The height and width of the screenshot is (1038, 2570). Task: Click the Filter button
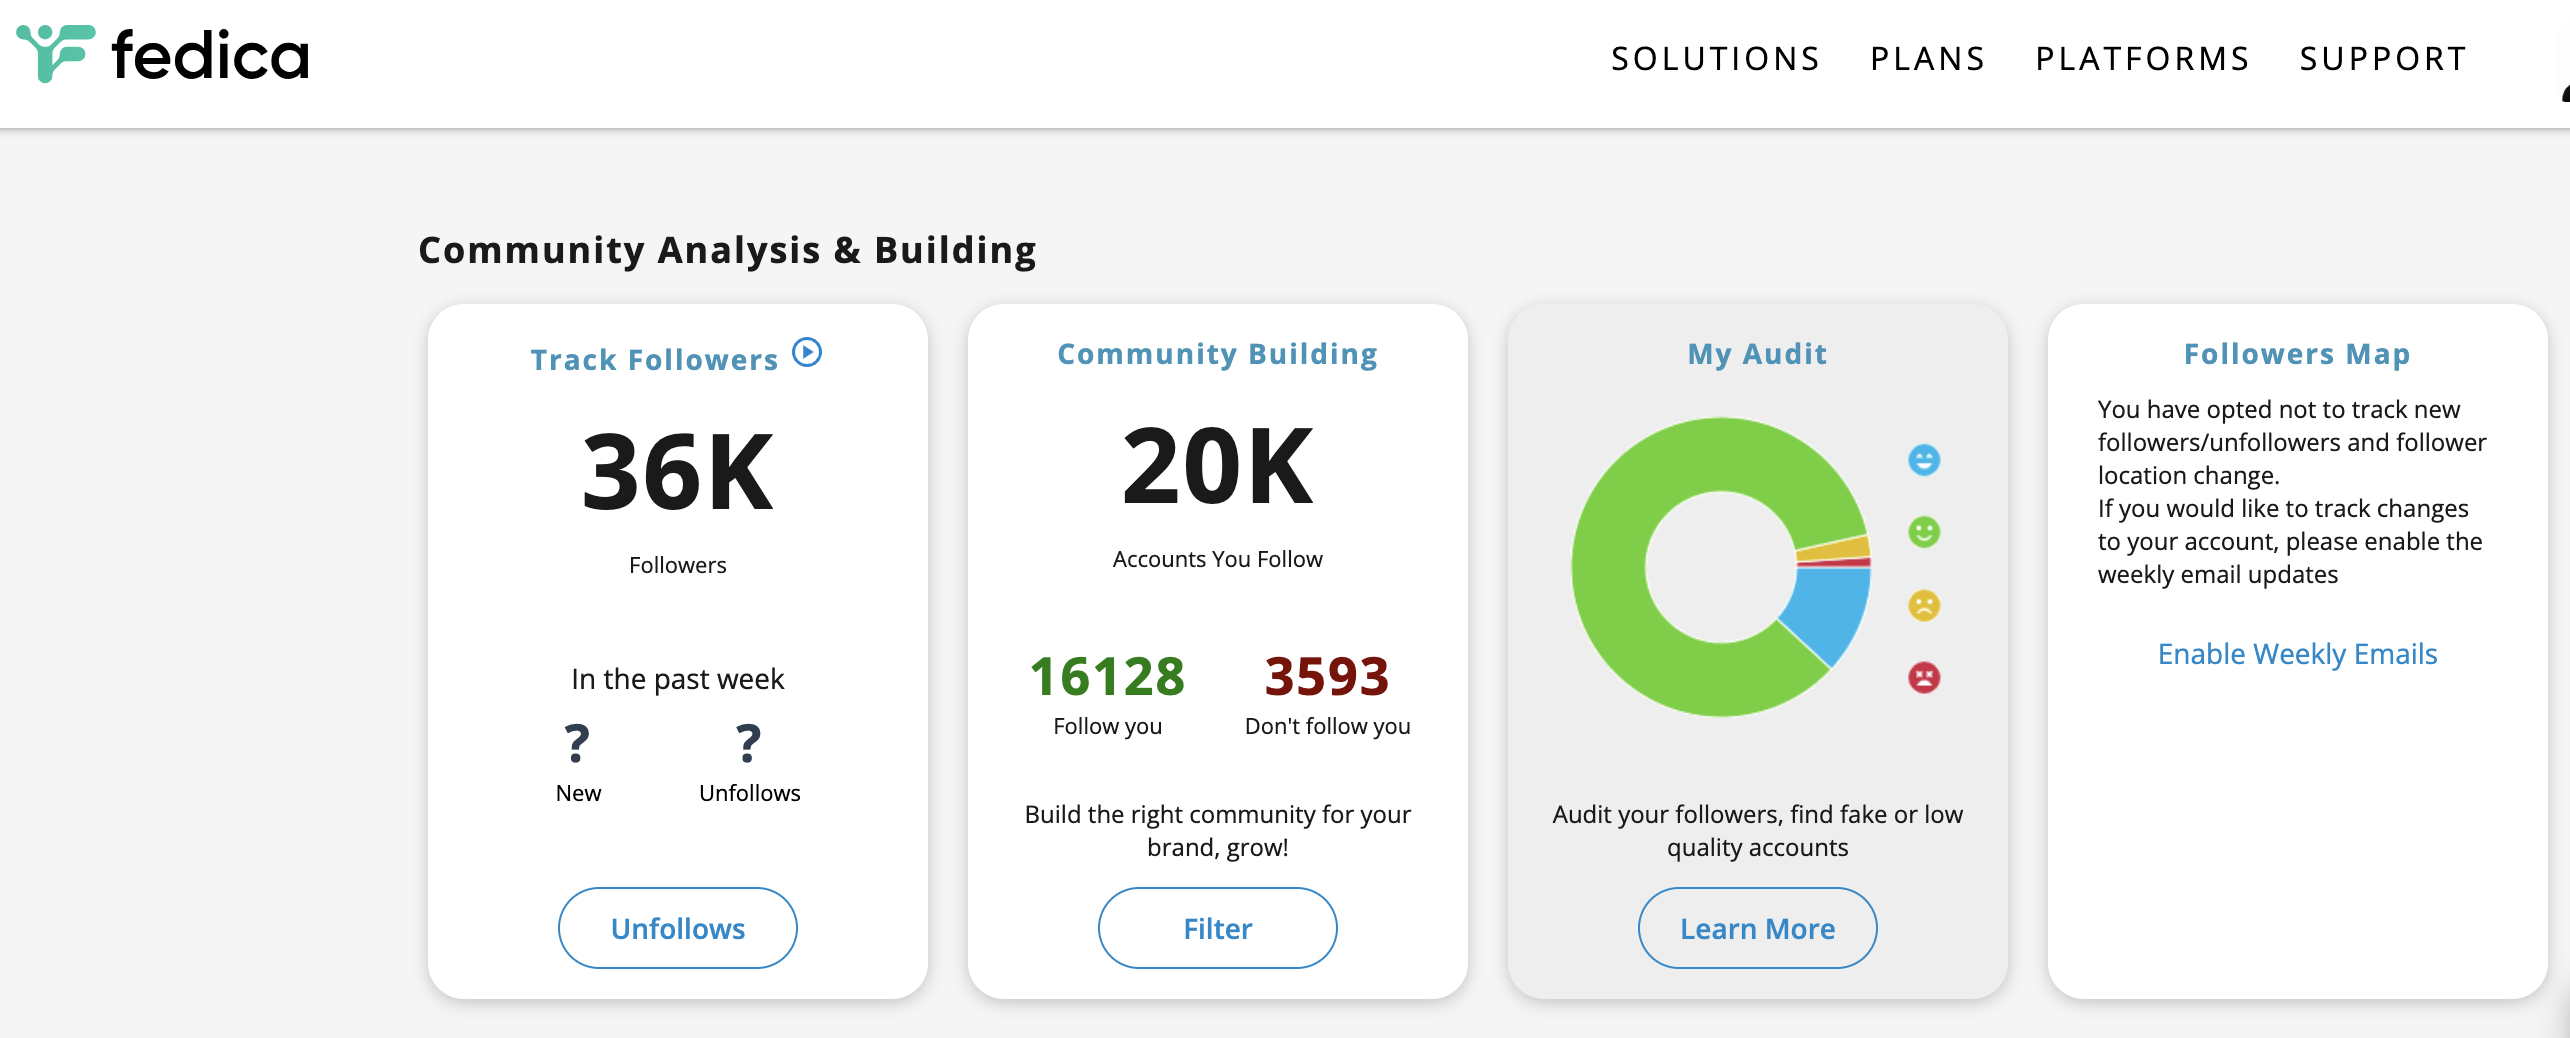click(x=1217, y=928)
